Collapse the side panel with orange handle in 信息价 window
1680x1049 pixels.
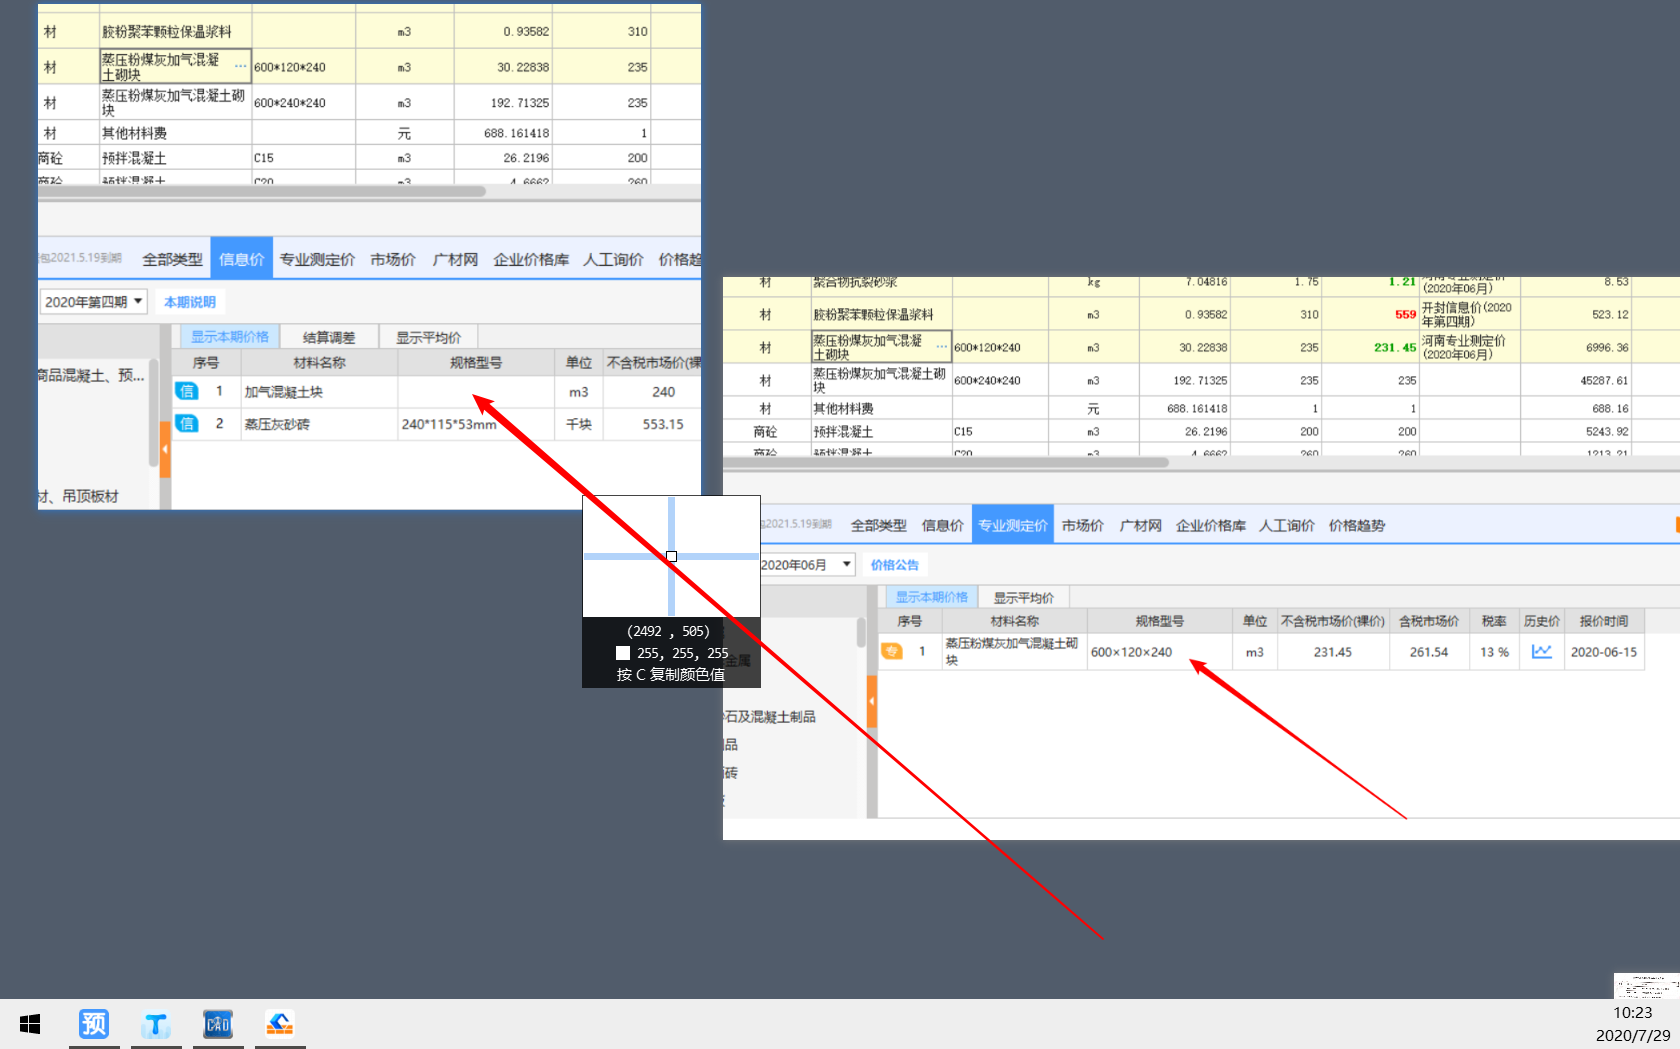click(165, 448)
